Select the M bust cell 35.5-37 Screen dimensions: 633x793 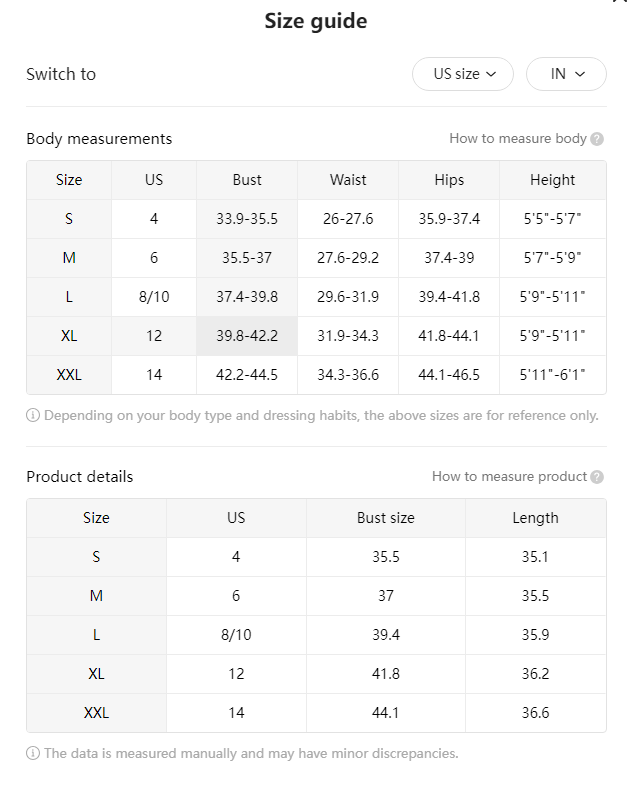247,258
